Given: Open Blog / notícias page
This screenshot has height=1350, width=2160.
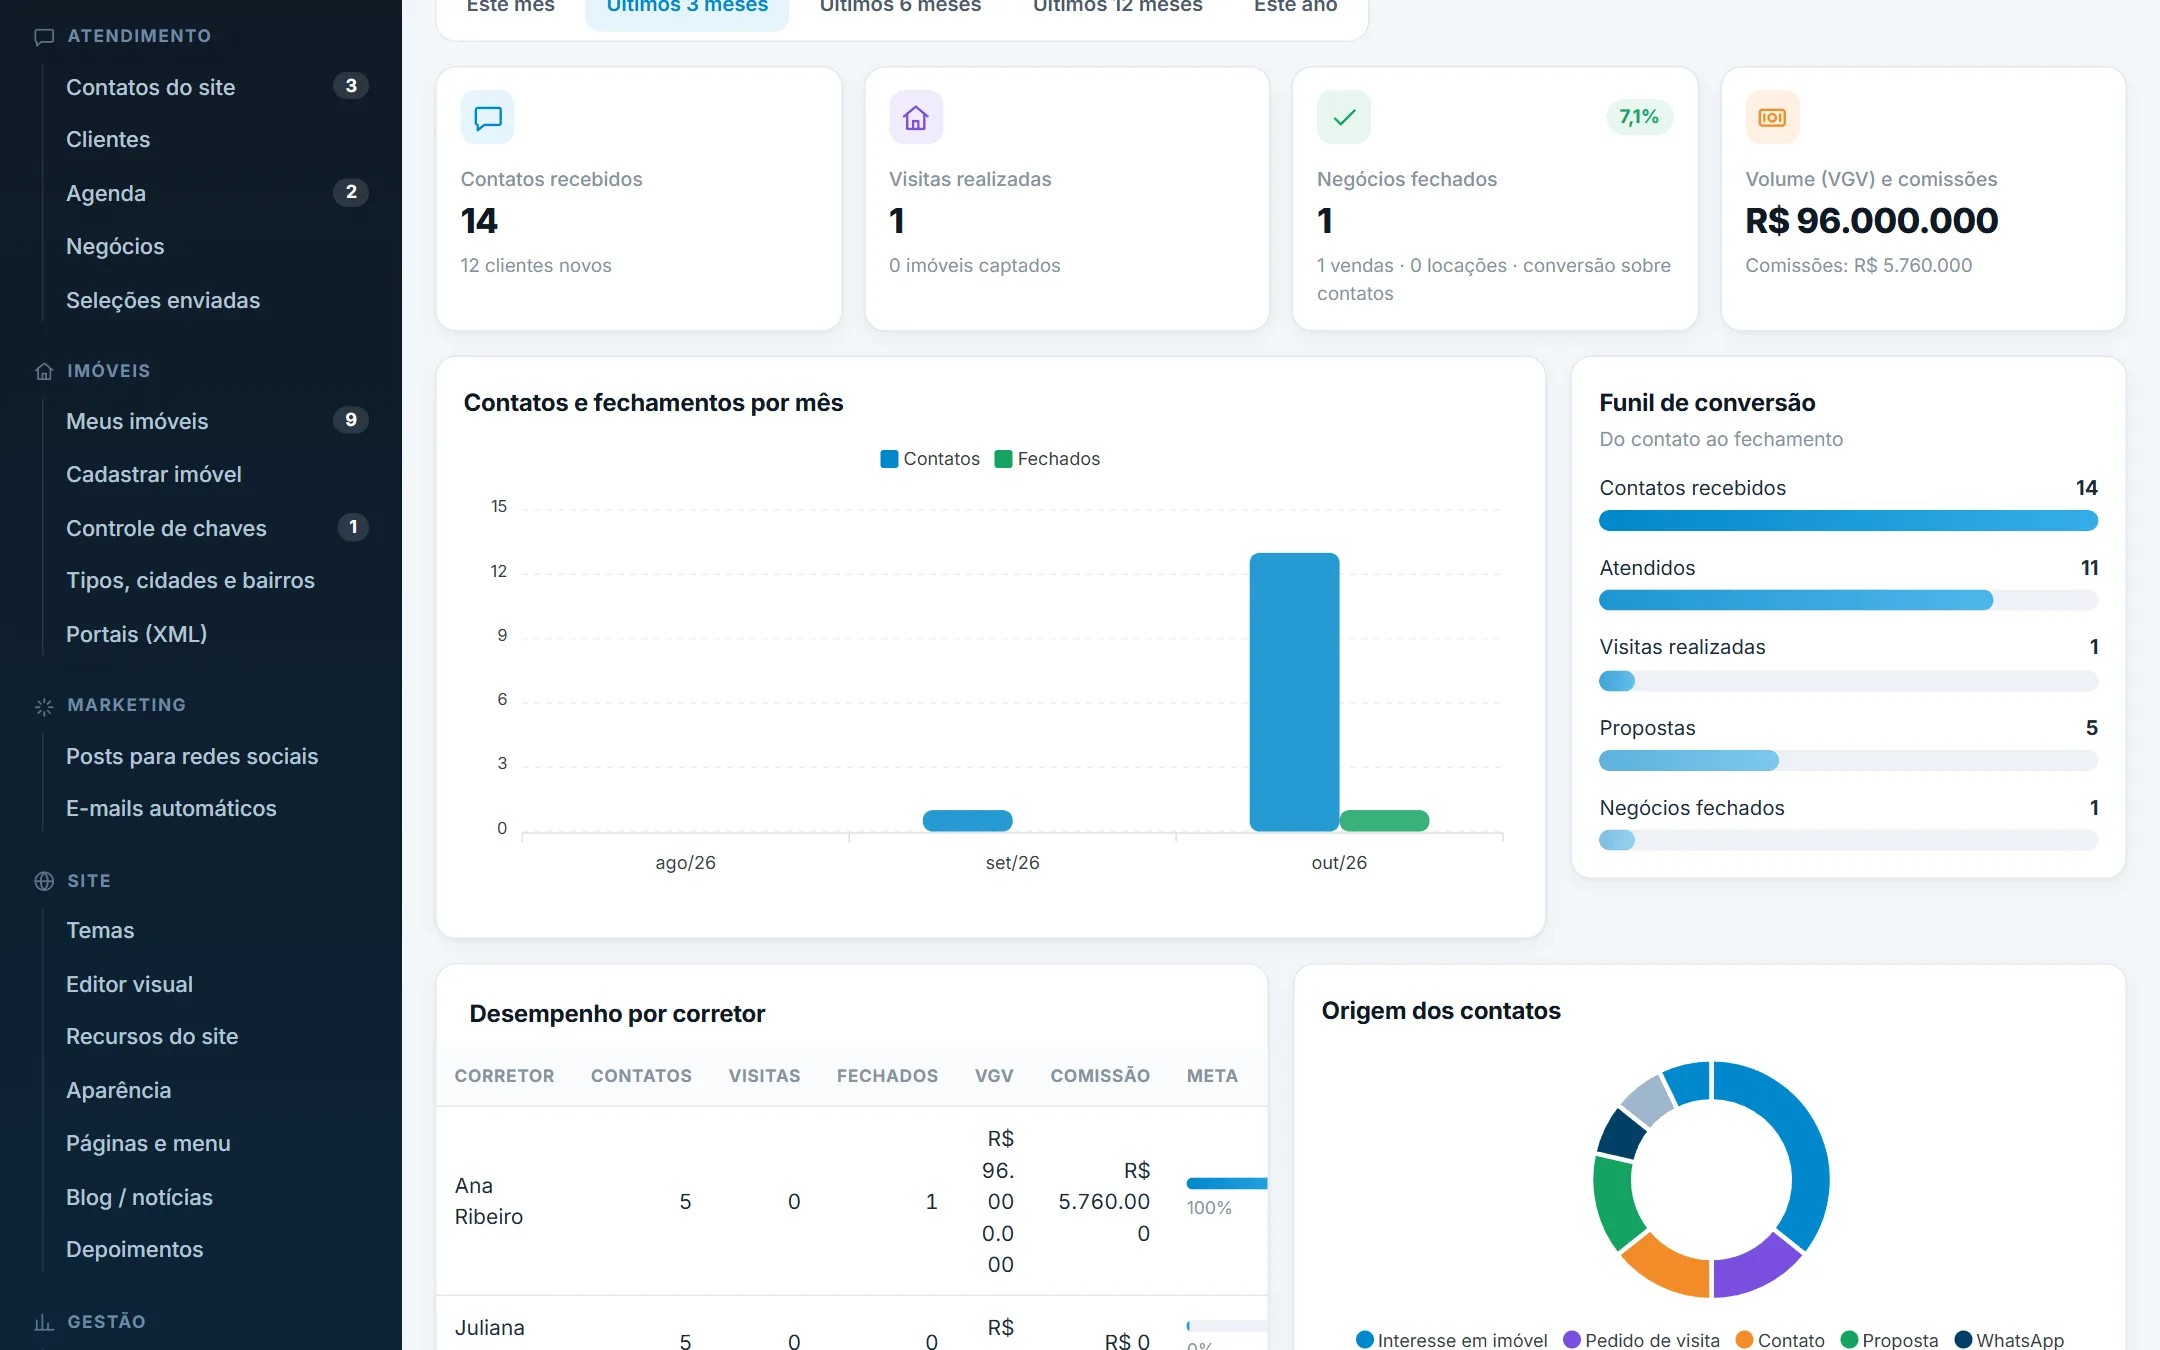Looking at the screenshot, I should [140, 1198].
